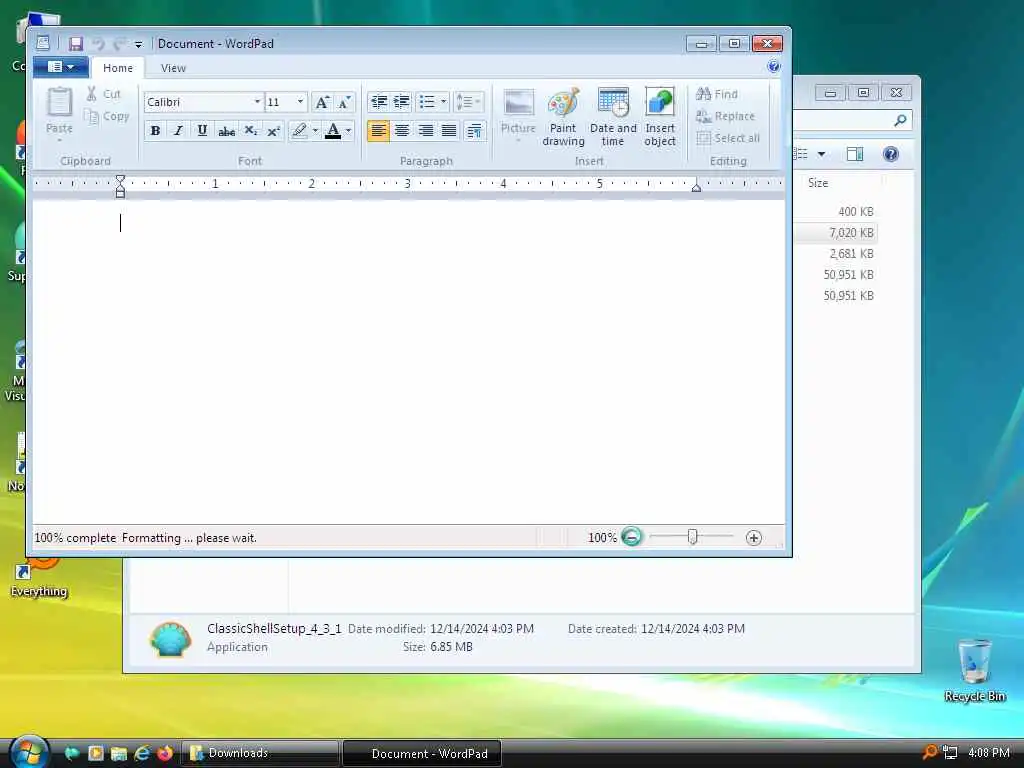Toggle Superscript formatting
The width and height of the screenshot is (1024, 768).
[x=274, y=131]
